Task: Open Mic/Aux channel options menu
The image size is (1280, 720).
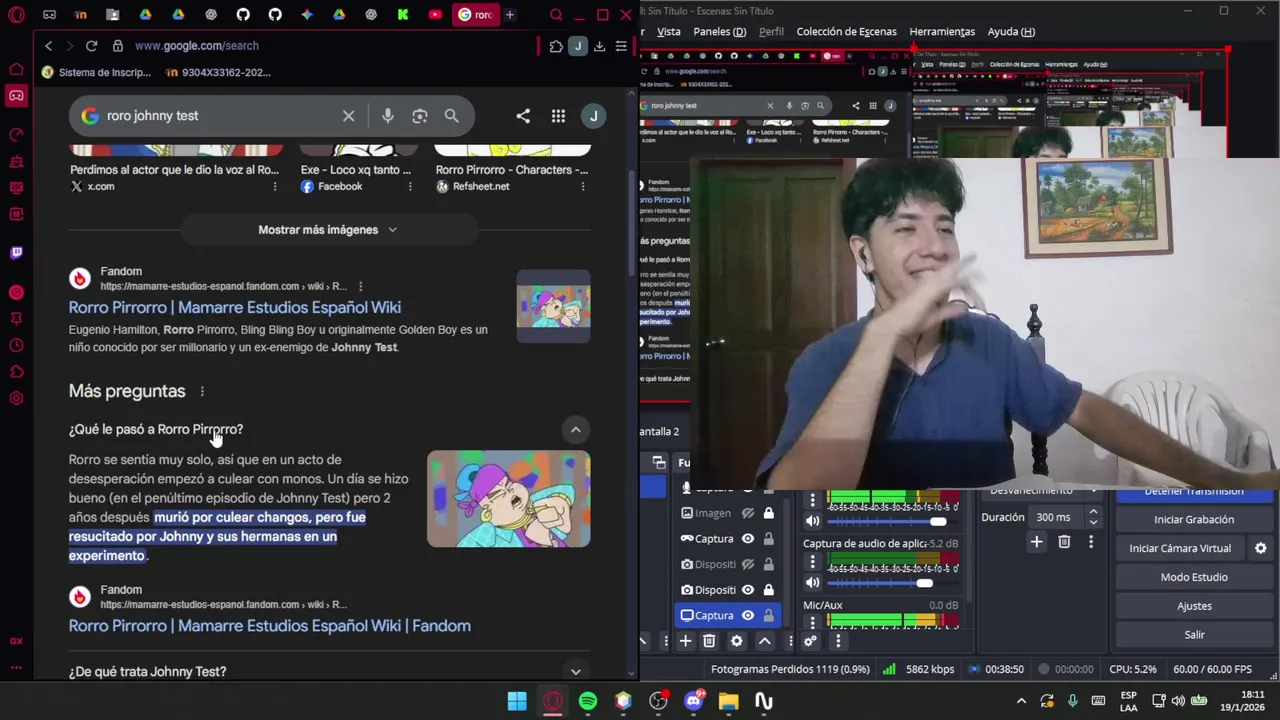Action: tap(812, 624)
